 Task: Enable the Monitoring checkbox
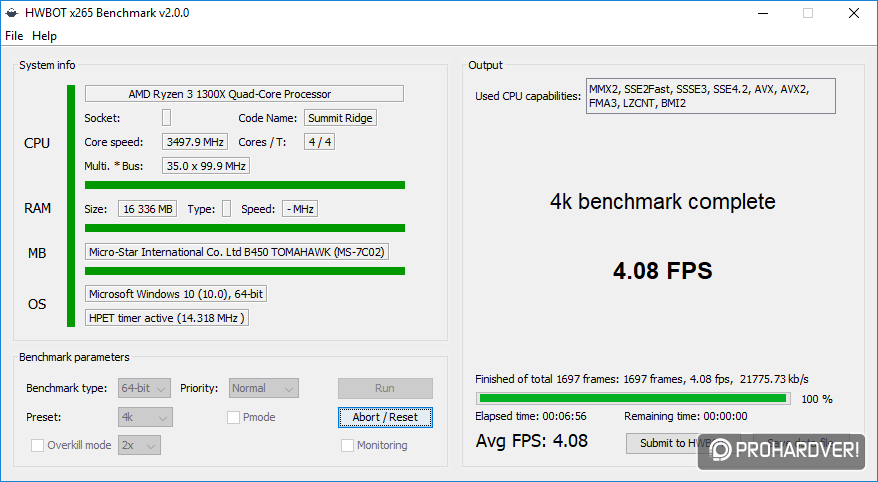pyautogui.click(x=347, y=446)
